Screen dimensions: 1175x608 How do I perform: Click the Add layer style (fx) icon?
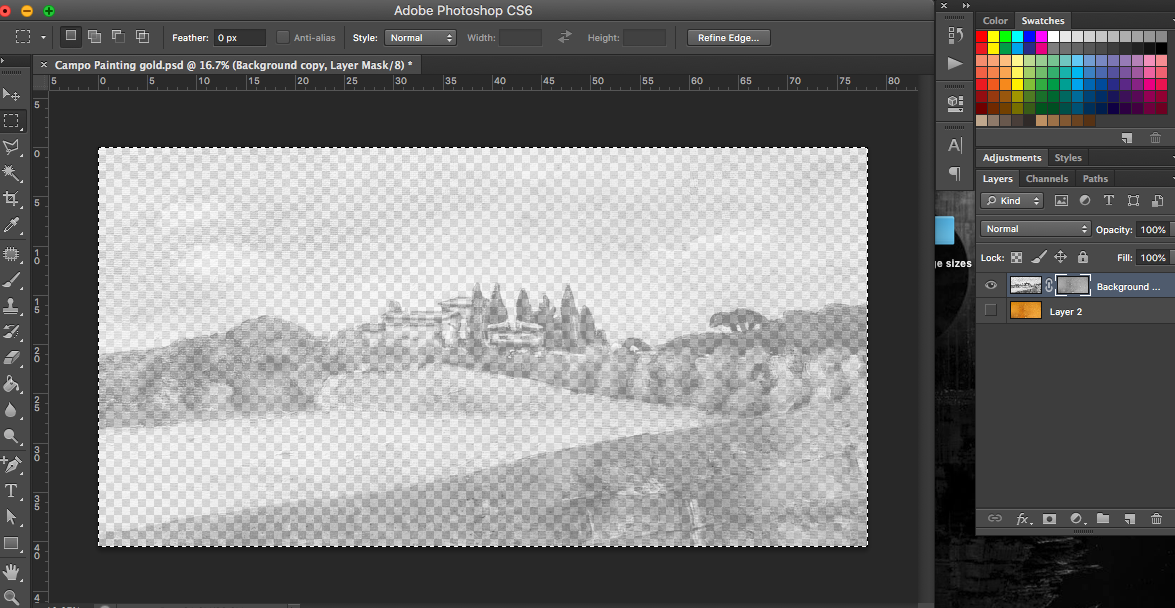coord(1022,518)
